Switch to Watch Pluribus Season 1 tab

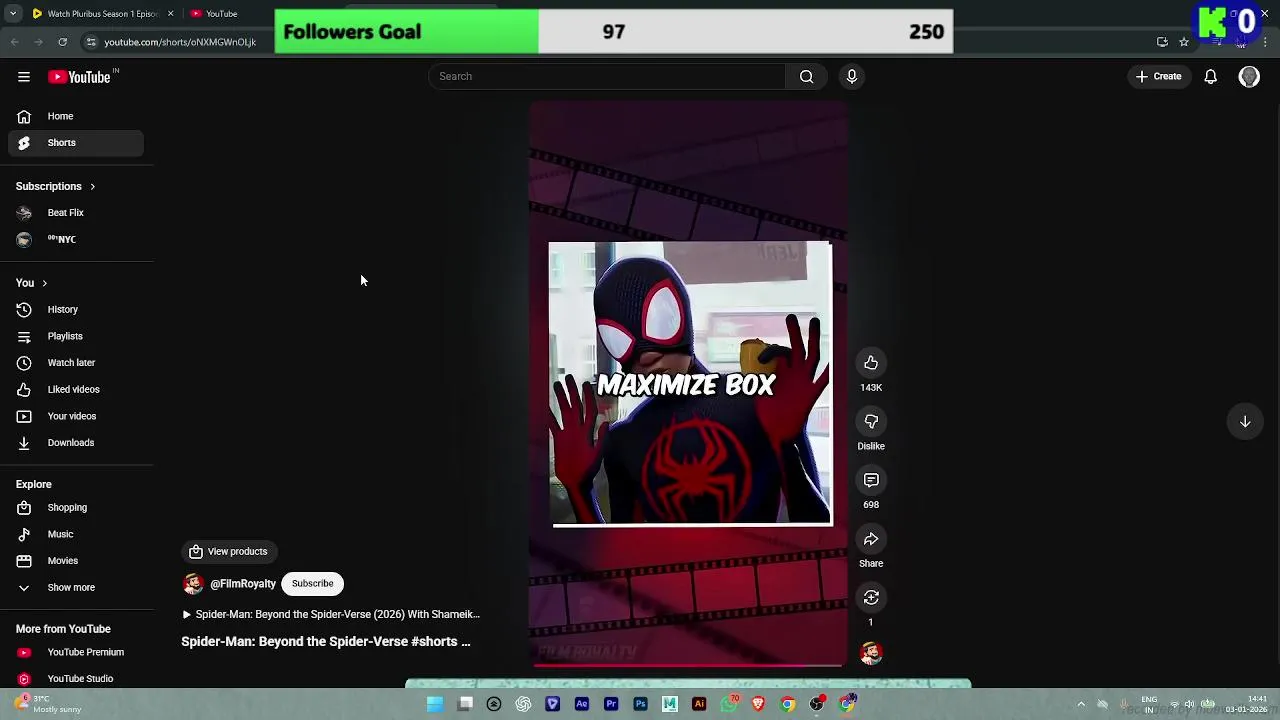(x=102, y=14)
